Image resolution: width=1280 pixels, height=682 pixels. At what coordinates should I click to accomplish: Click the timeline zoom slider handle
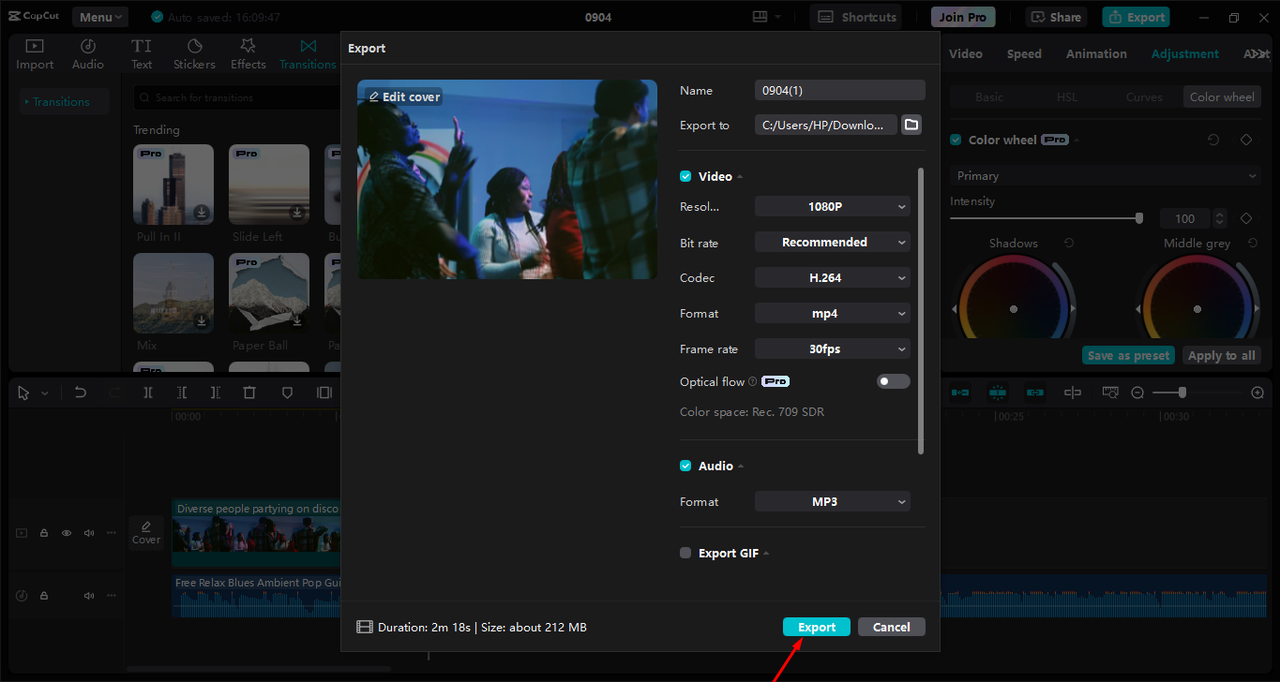click(1182, 393)
